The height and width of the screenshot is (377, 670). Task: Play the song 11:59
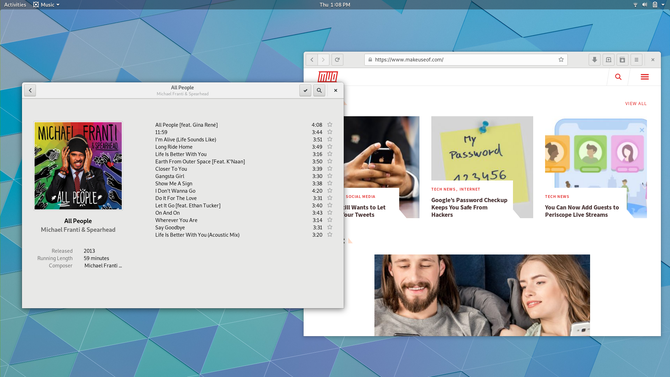161,132
